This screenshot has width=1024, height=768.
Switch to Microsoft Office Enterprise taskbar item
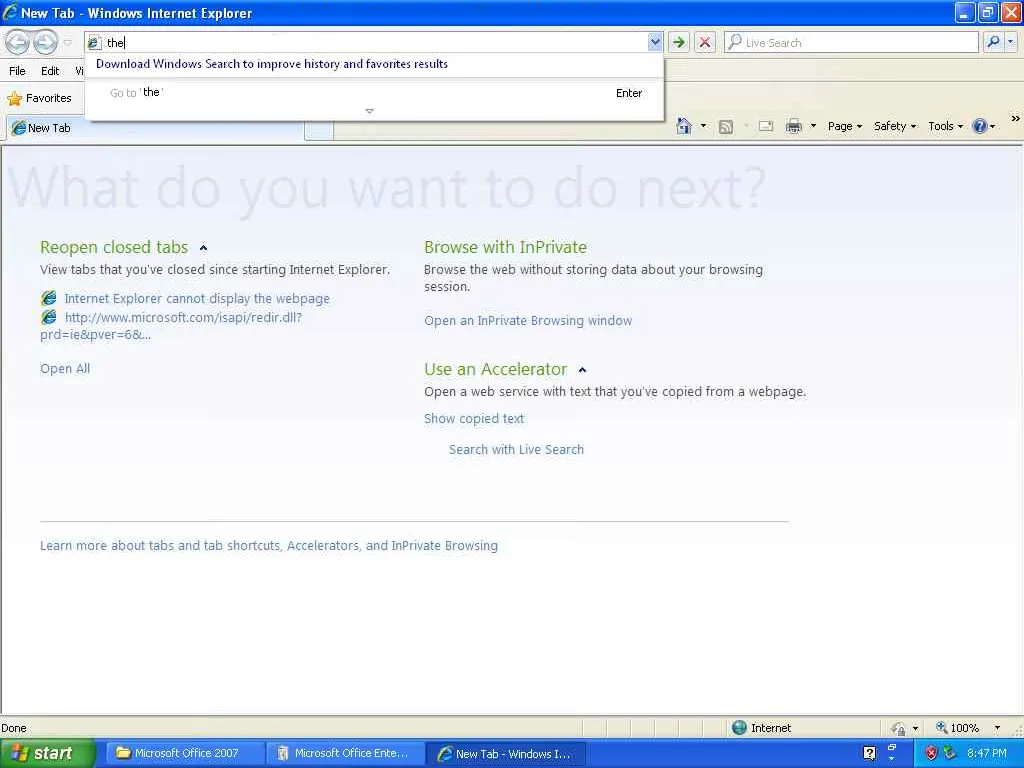345,753
